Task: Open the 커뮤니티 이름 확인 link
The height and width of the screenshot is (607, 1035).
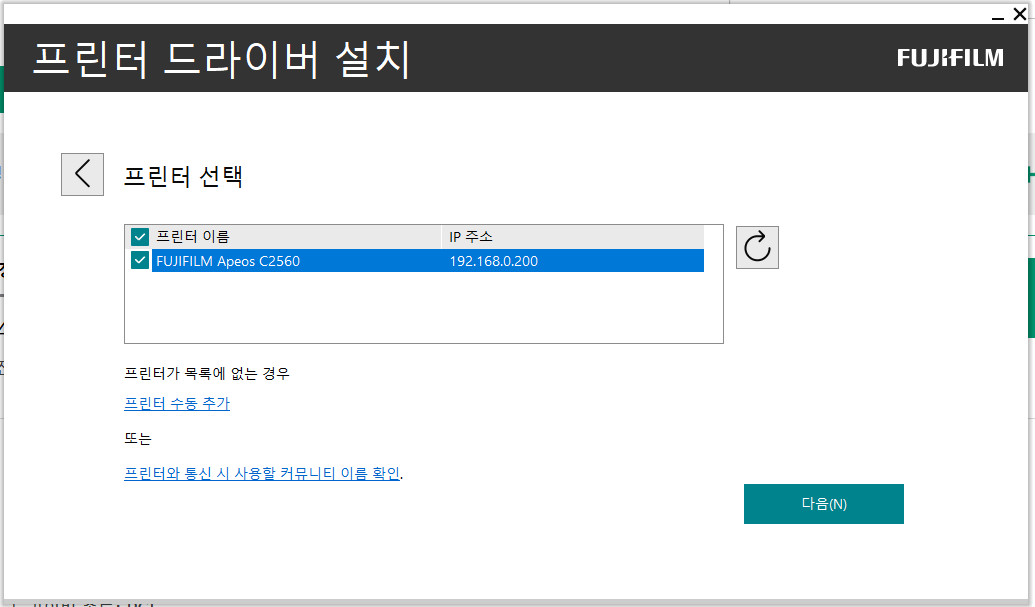Action: [262, 473]
